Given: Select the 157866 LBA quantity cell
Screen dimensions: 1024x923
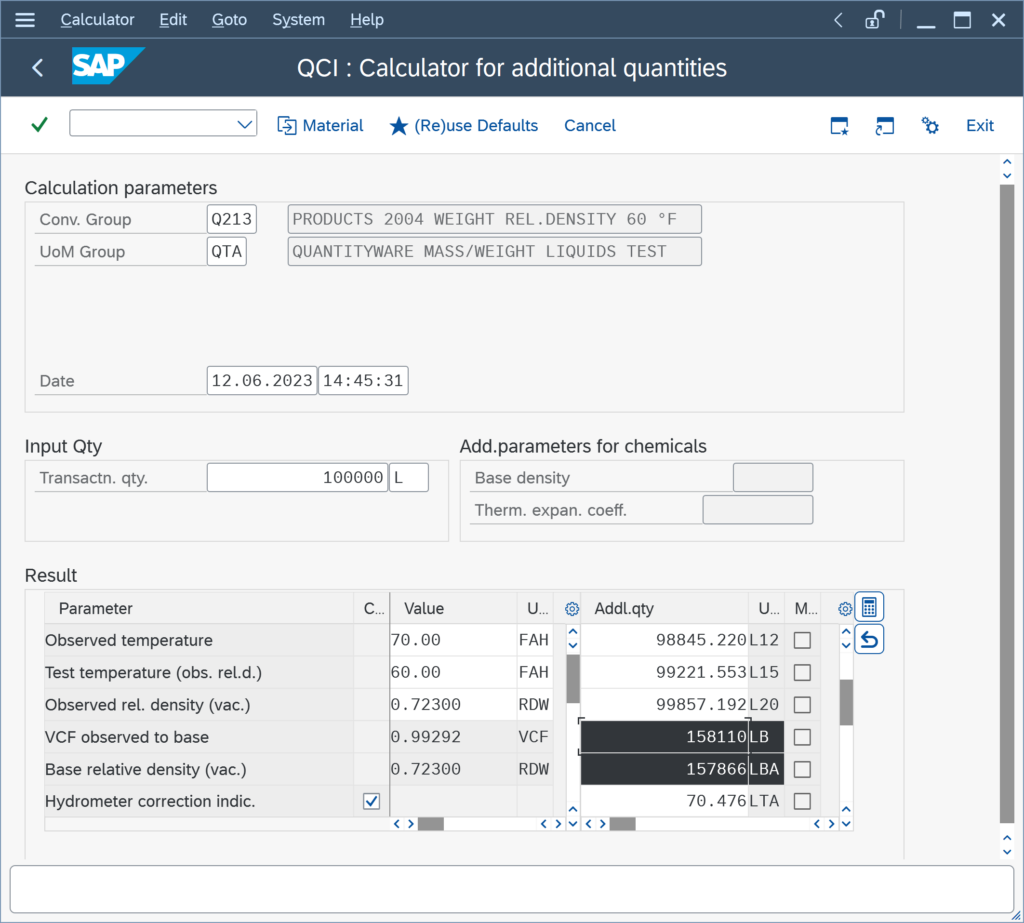Looking at the screenshot, I should (664, 769).
